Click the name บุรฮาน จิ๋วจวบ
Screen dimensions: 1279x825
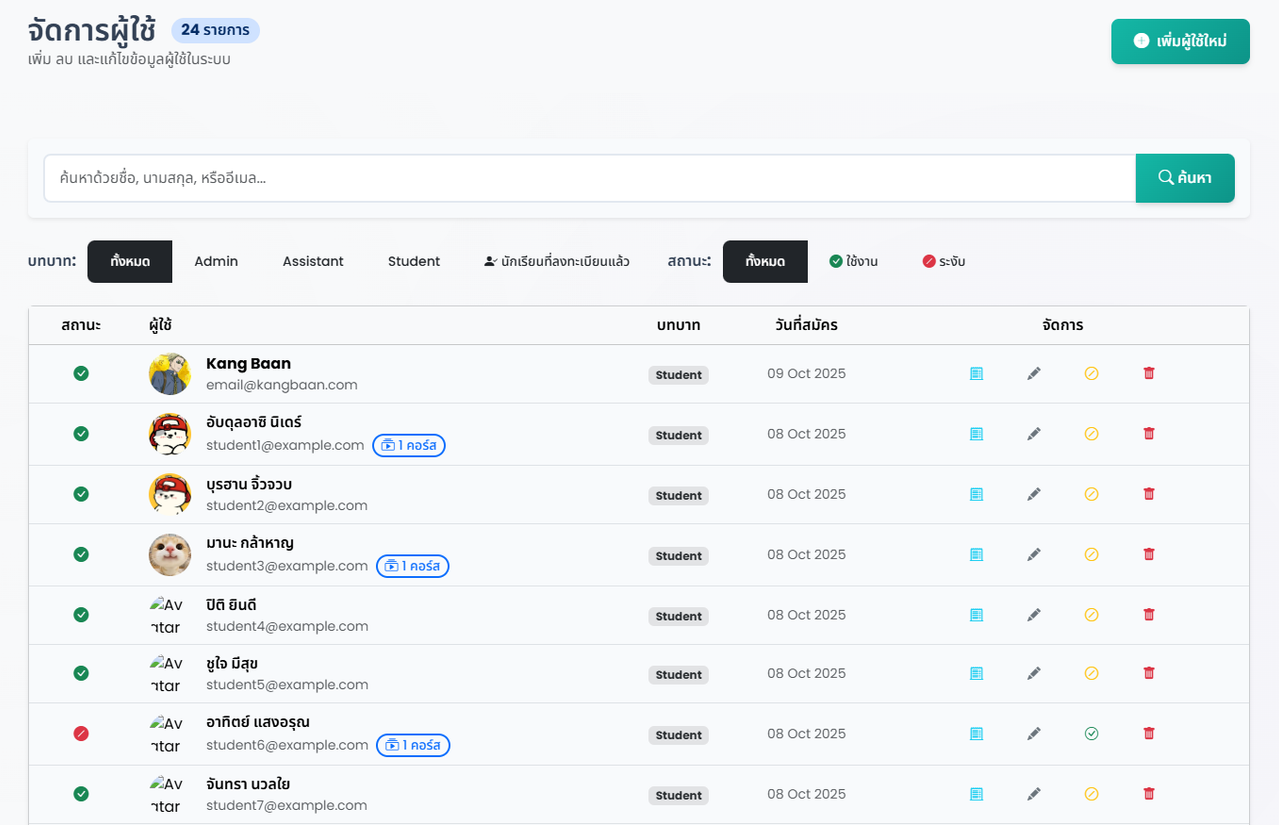tap(249, 484)
